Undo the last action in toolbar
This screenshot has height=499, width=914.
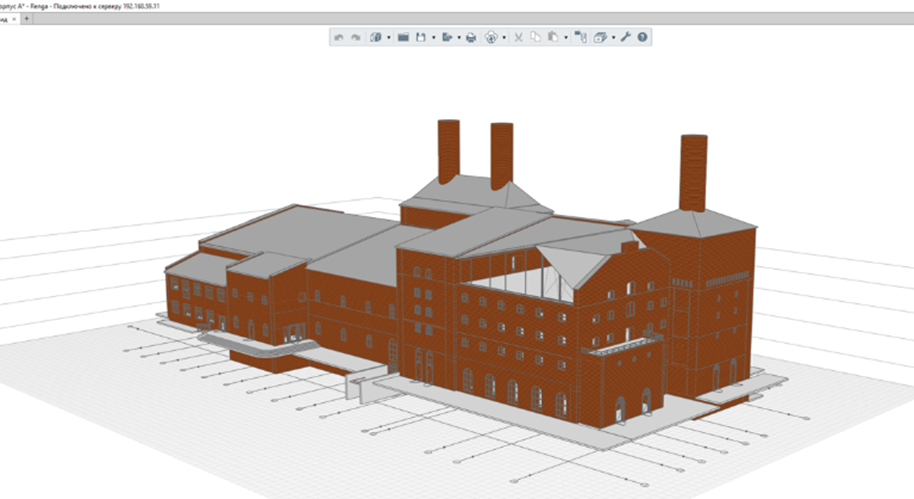click(x=339, y=37)
